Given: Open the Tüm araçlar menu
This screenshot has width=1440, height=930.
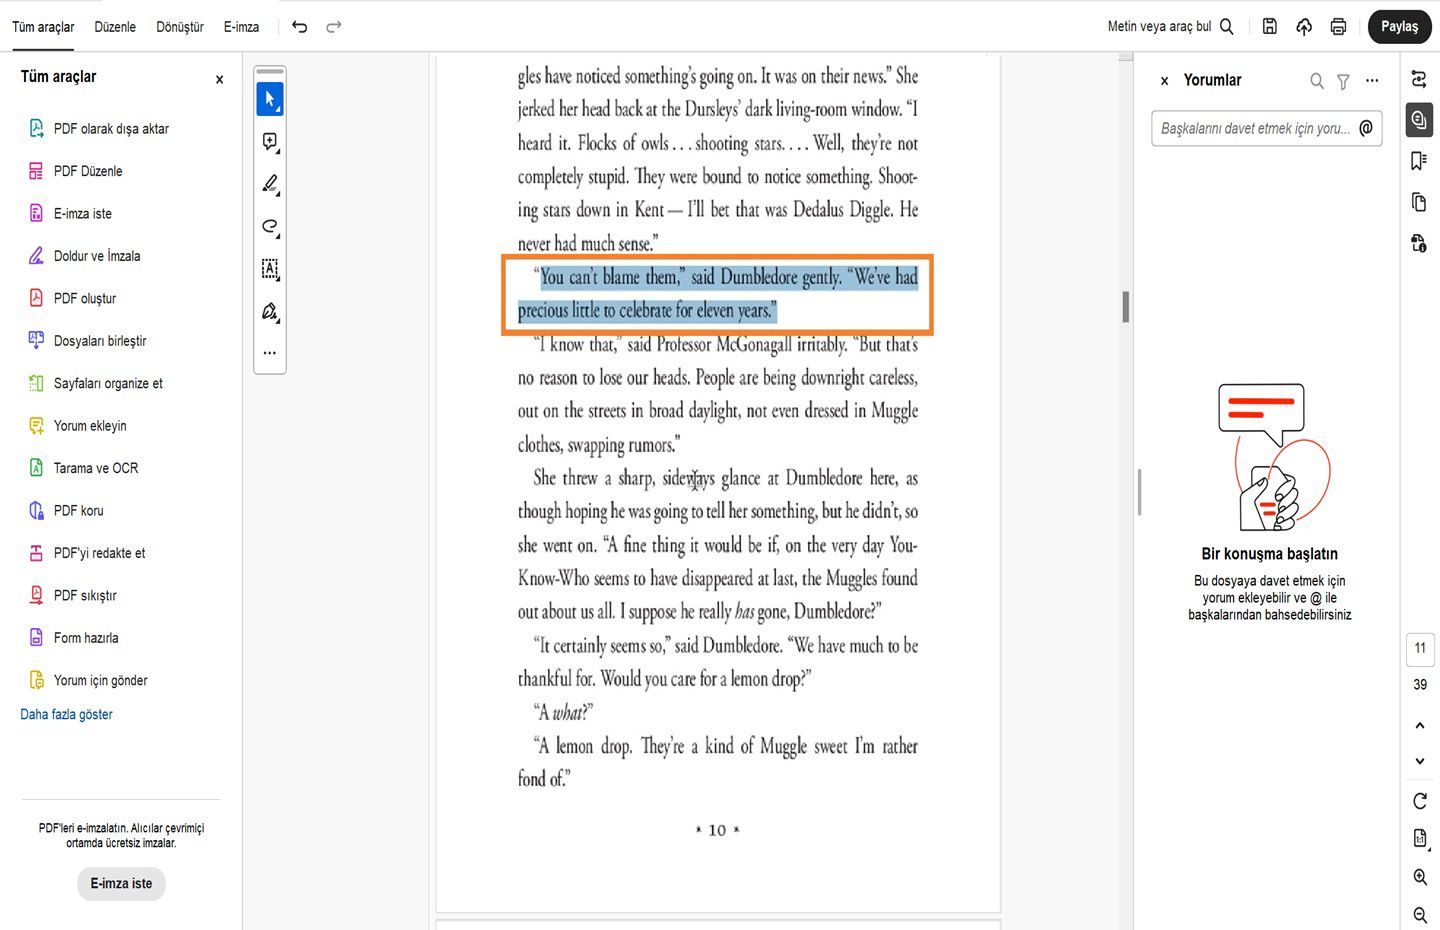Looking at the screenshot, I should click(43, 27).
